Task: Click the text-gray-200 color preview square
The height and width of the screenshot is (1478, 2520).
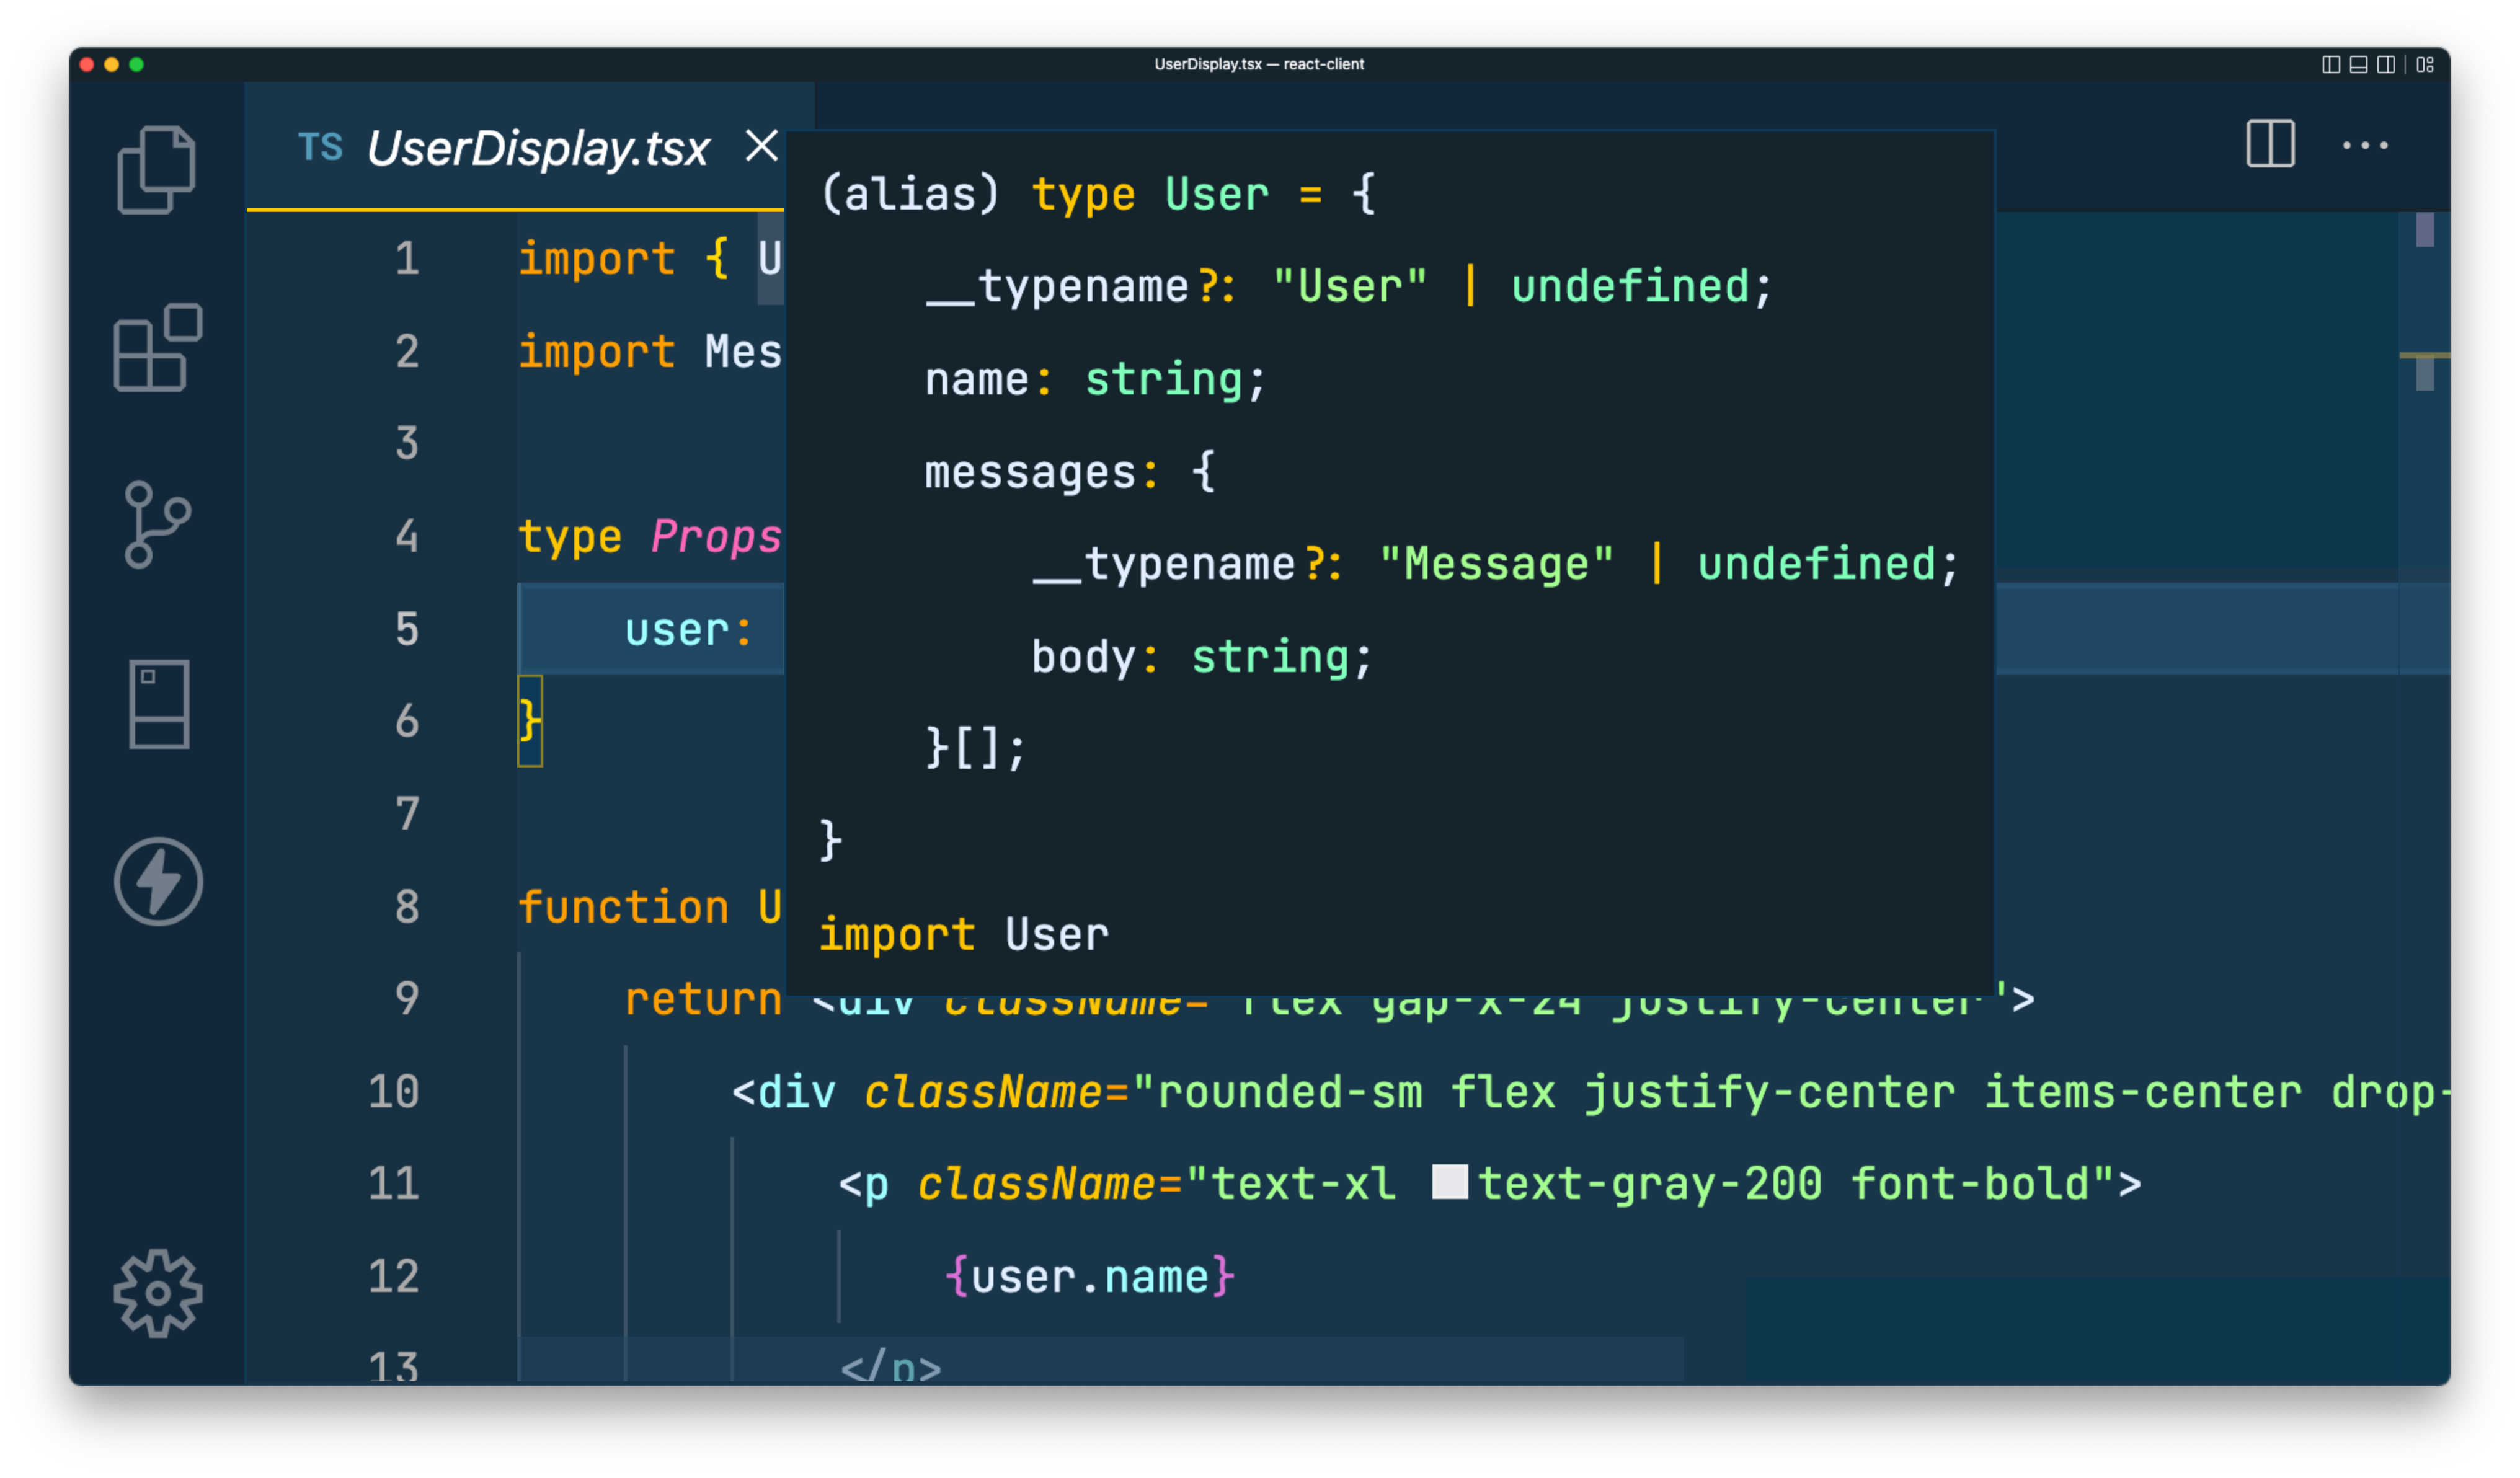Action: pyautogui.click(x=1449, y=1182)
